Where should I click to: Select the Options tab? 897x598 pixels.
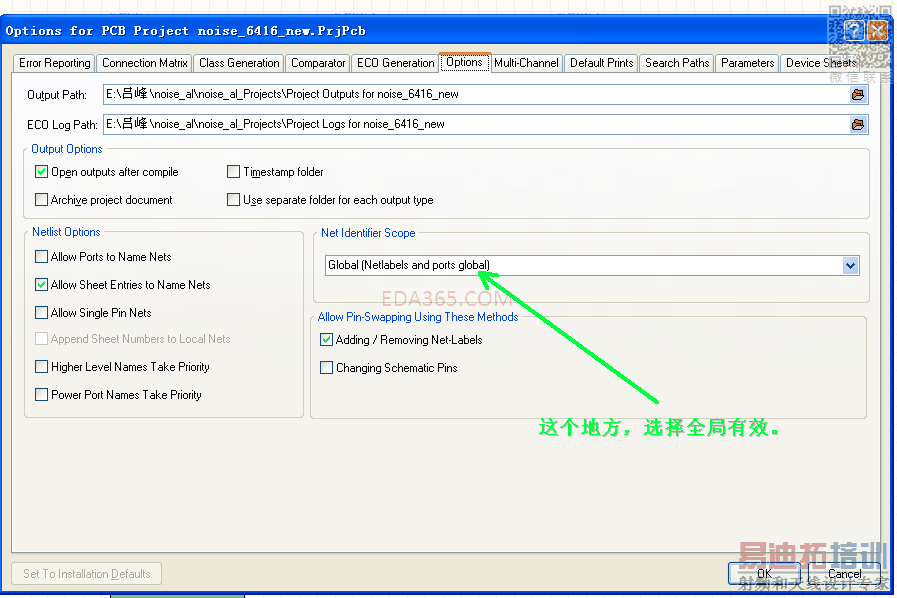point(465,62)
